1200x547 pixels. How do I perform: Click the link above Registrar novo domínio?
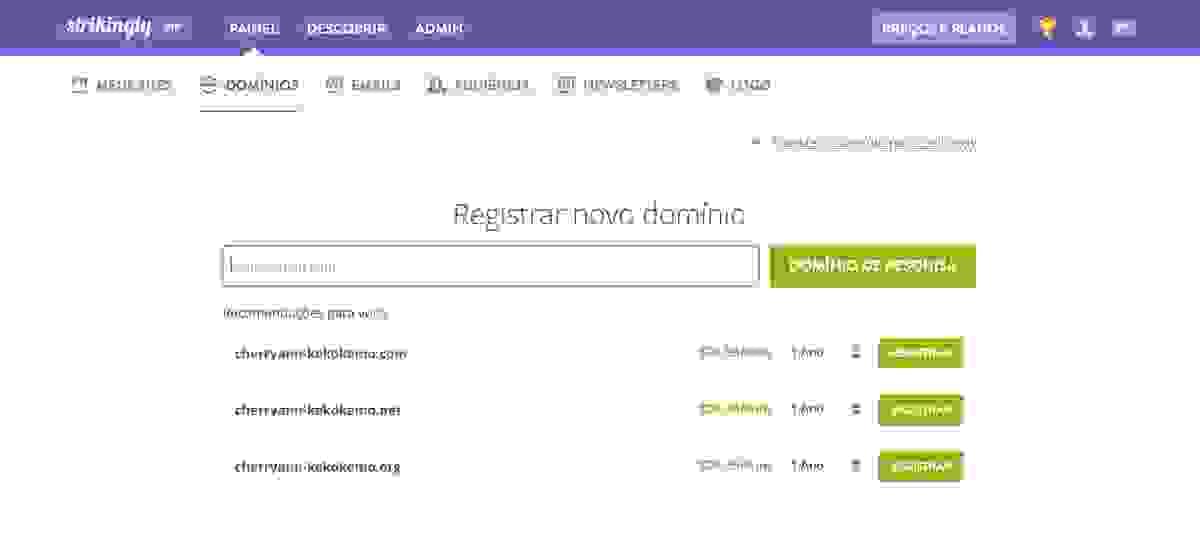[874, 144]
